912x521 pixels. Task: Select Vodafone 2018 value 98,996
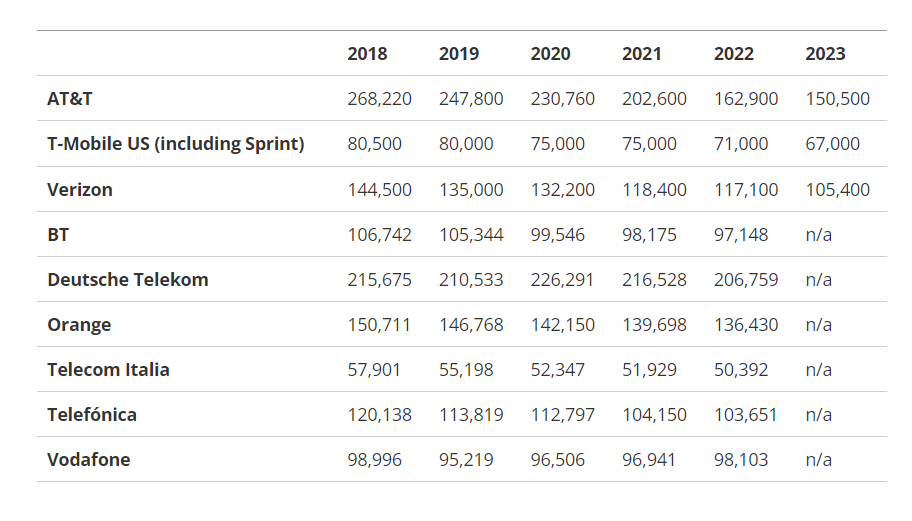375,460
